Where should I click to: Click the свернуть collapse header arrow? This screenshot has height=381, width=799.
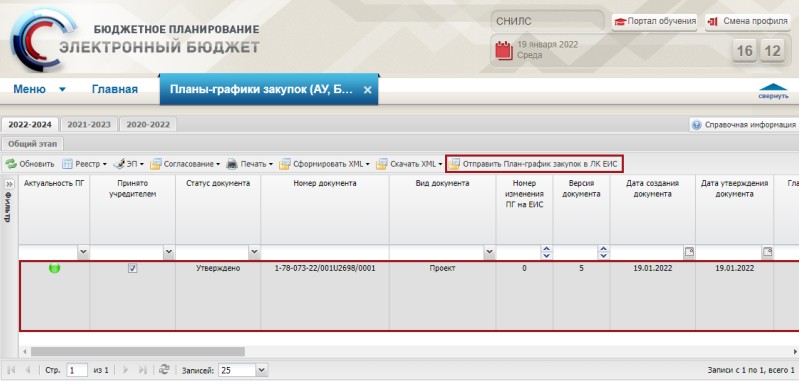pos(773,91)
